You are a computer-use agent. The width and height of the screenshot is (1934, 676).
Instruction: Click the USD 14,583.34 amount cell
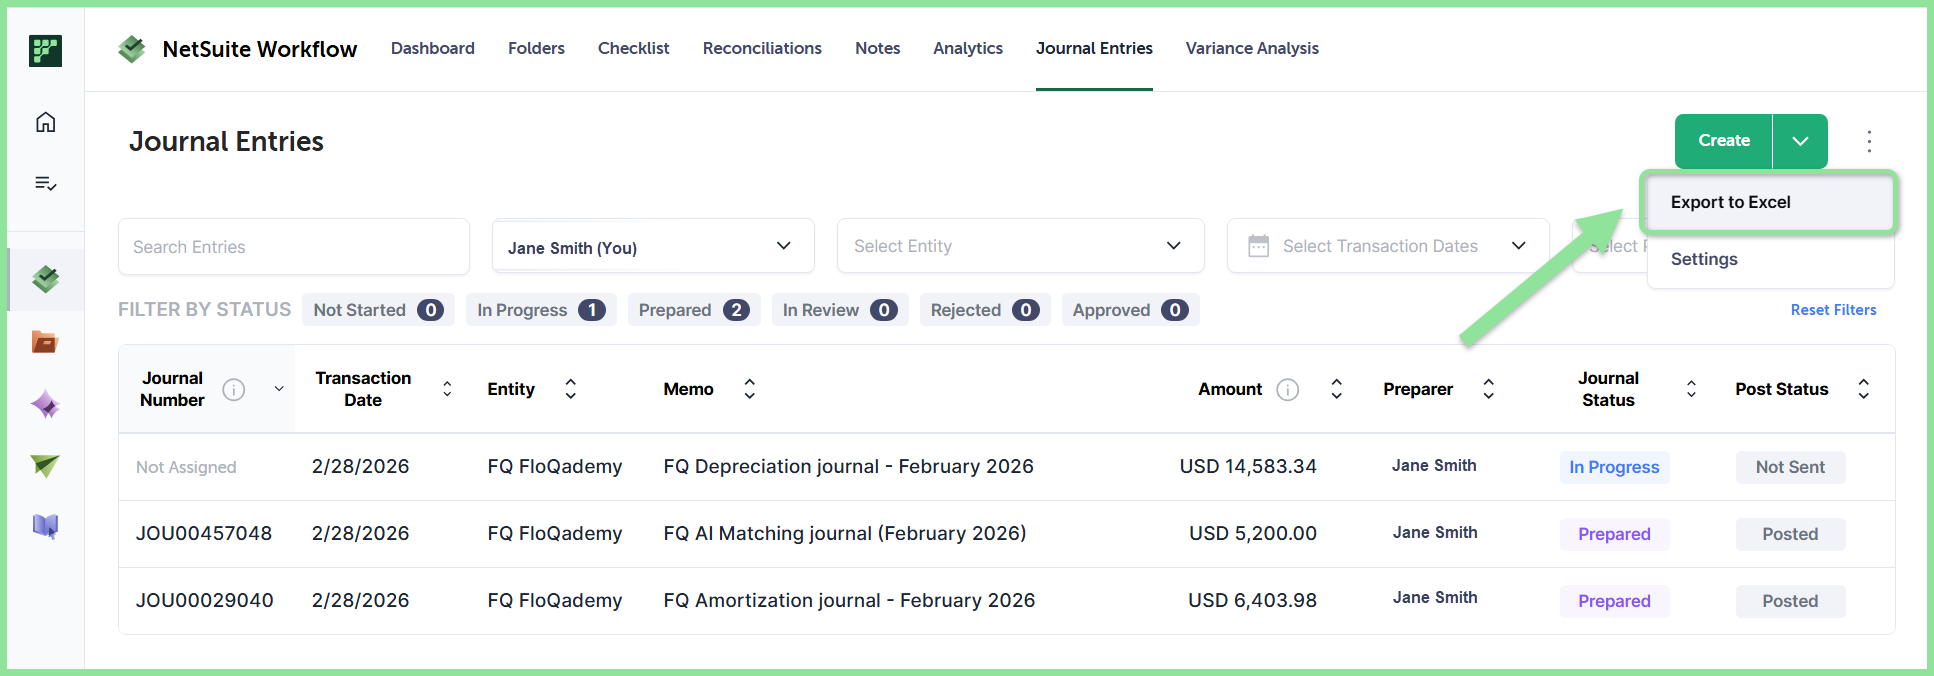pos(1248,466)
